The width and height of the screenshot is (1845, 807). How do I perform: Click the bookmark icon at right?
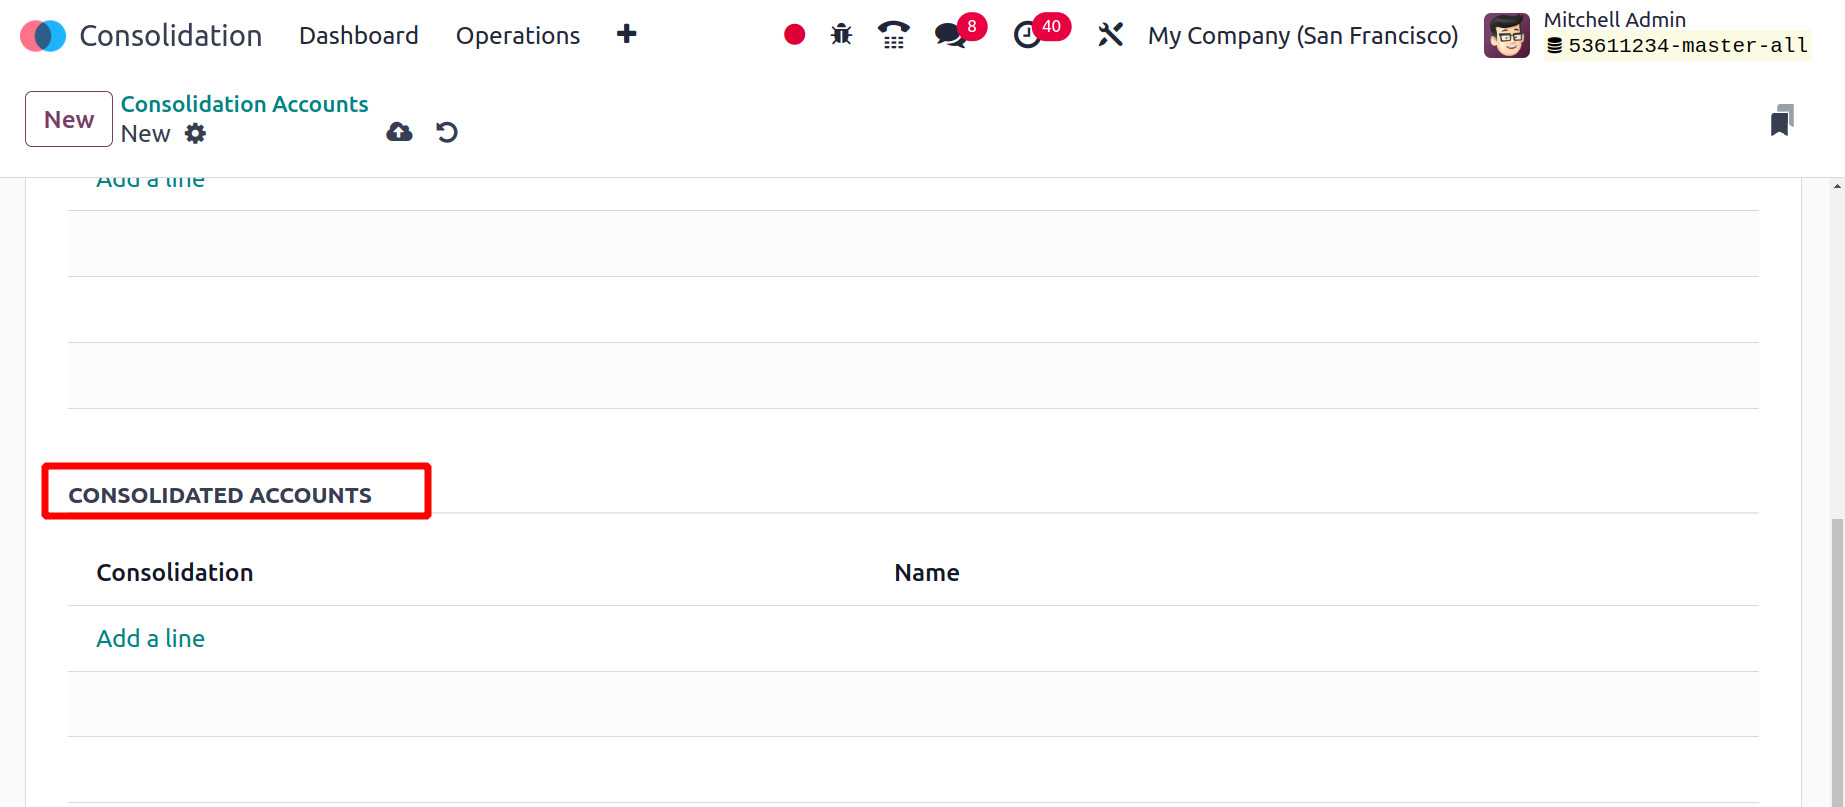click(1781, 120)
